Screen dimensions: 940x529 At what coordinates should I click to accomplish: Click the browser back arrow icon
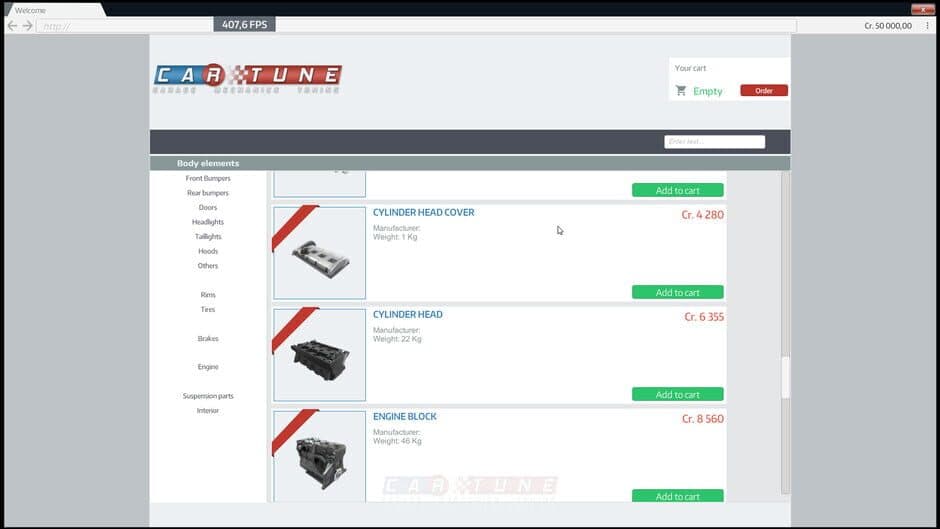12,26
